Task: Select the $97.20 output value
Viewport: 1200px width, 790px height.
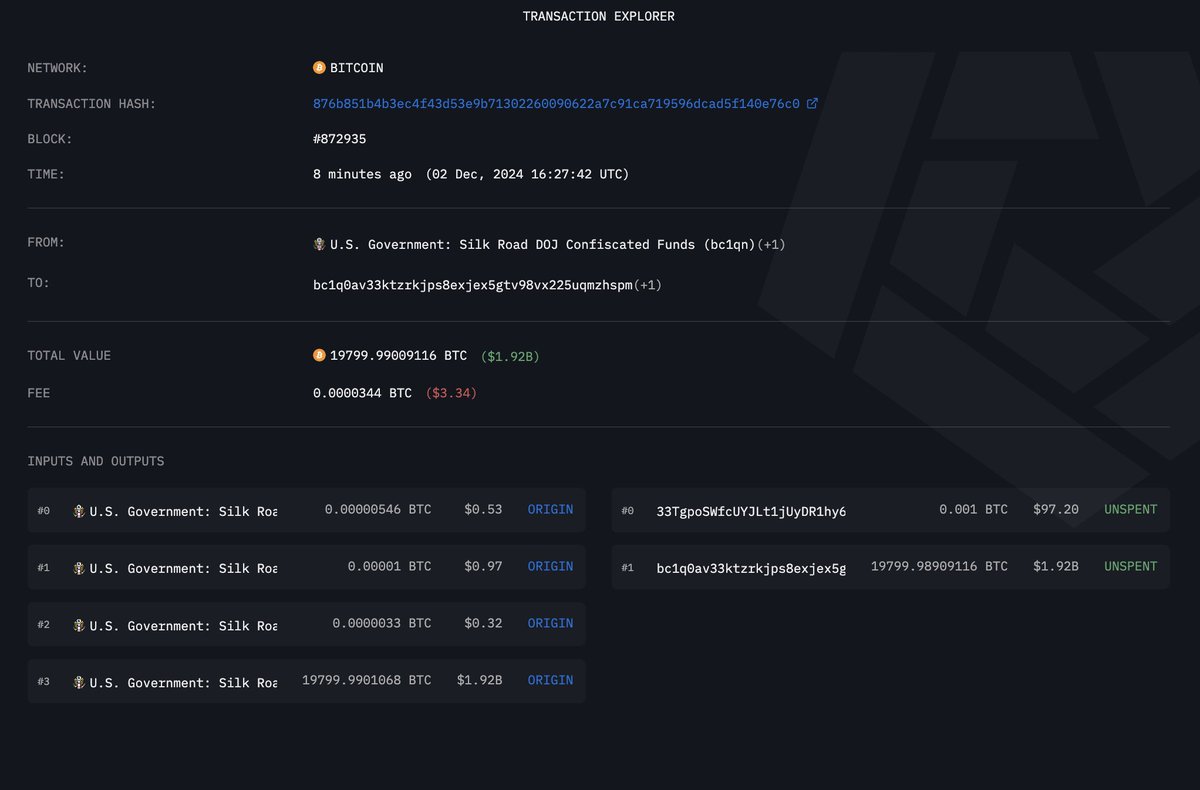Action: [1056, 509]
